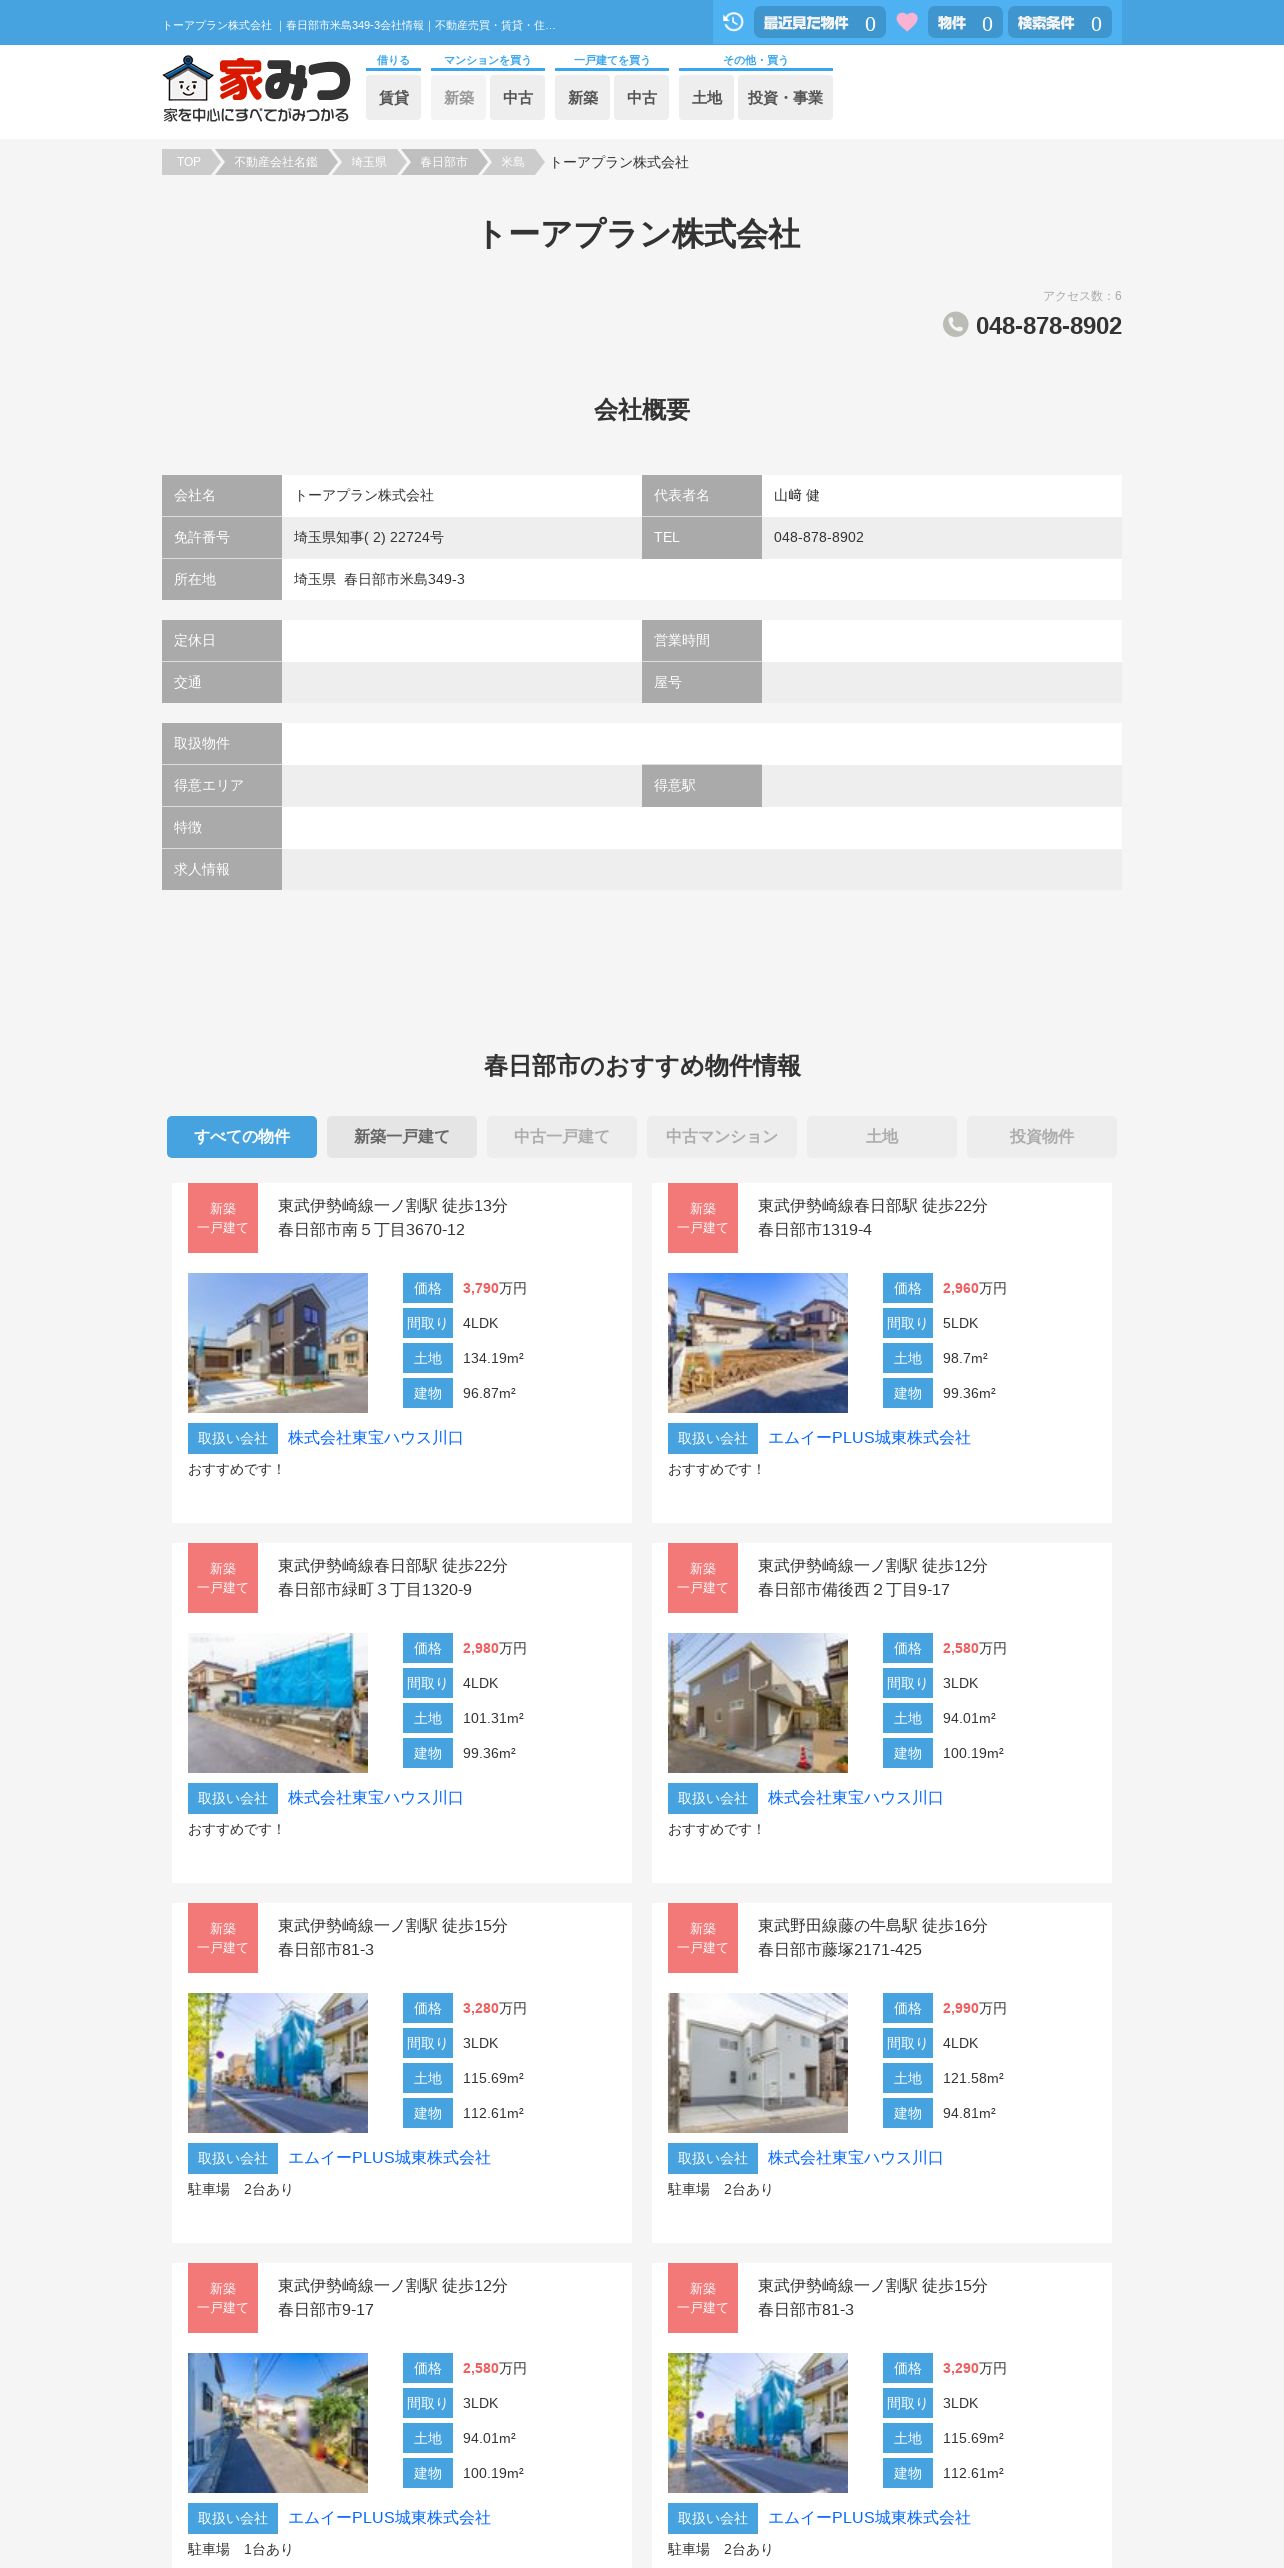Switch to 新築一戸建て tab

coord(402,1137)
